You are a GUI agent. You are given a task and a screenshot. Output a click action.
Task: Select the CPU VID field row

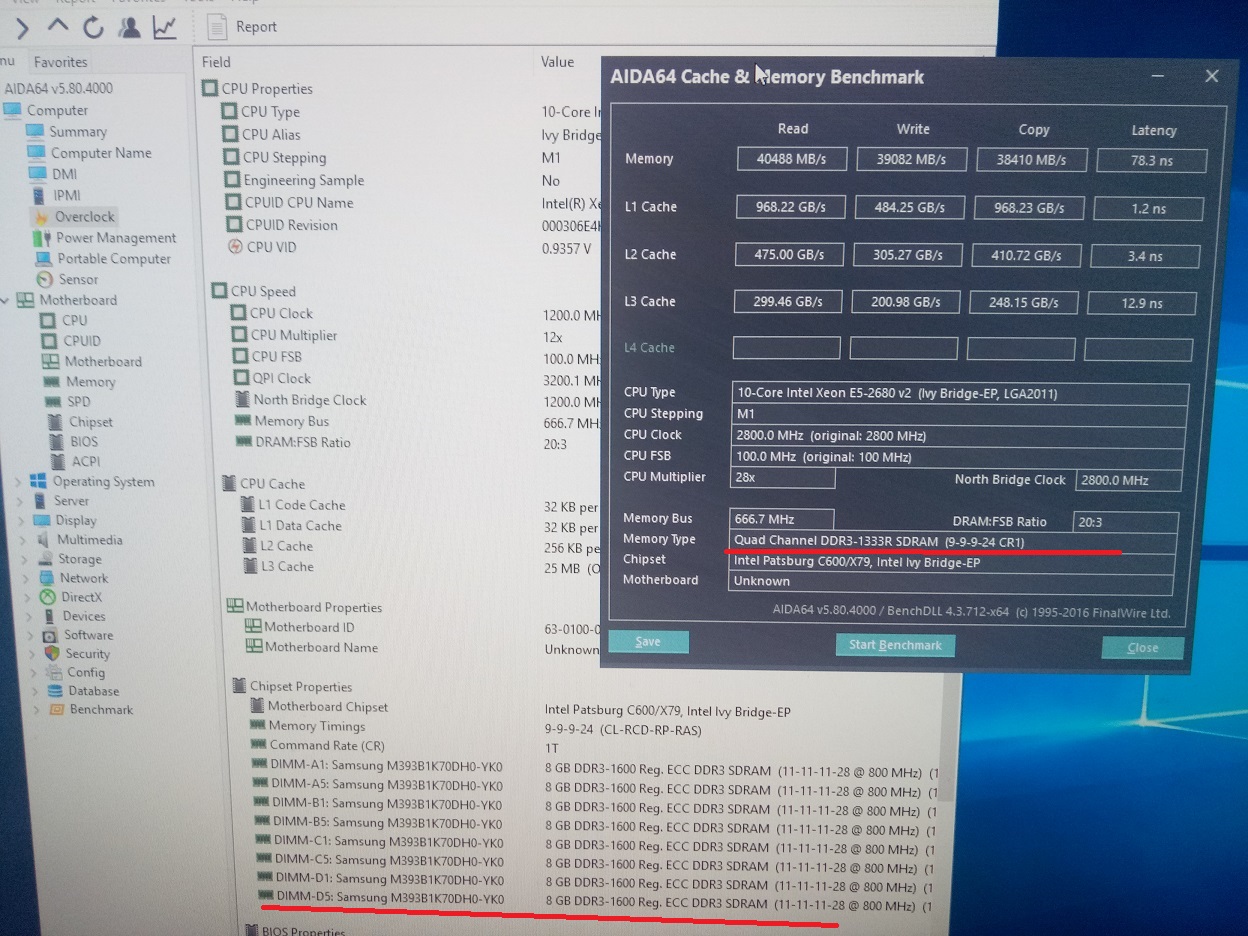pyautogui.click(x=271, y=247)
